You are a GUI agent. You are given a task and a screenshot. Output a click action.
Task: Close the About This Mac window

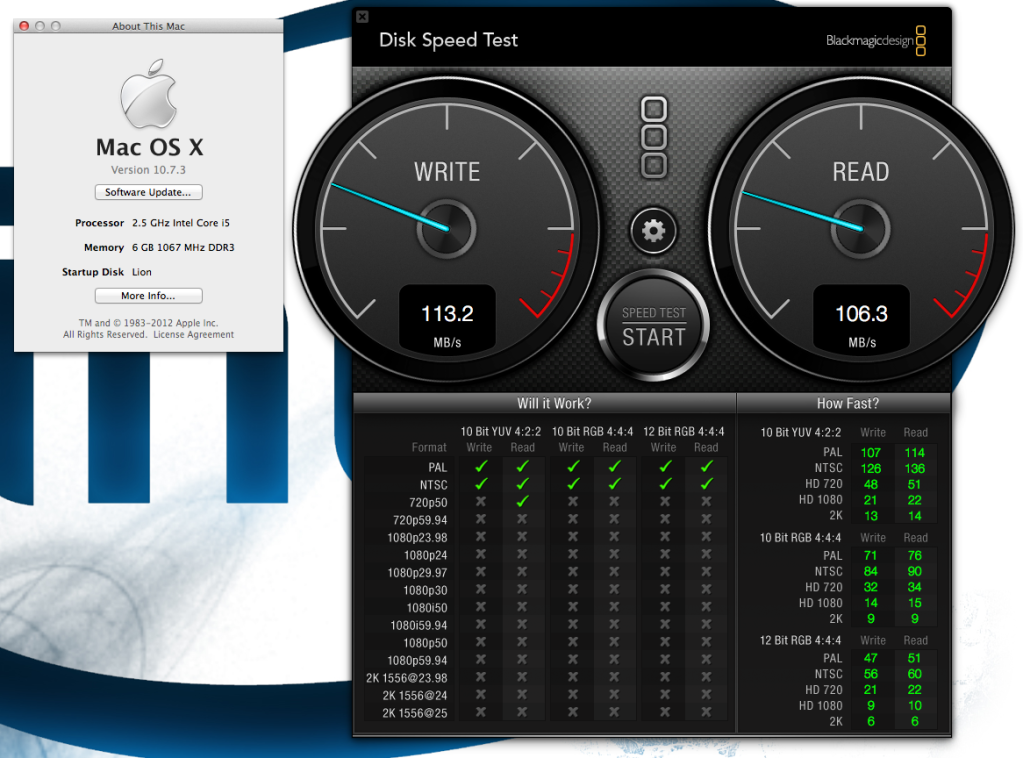pyautogui.click(x=24, y=26)
